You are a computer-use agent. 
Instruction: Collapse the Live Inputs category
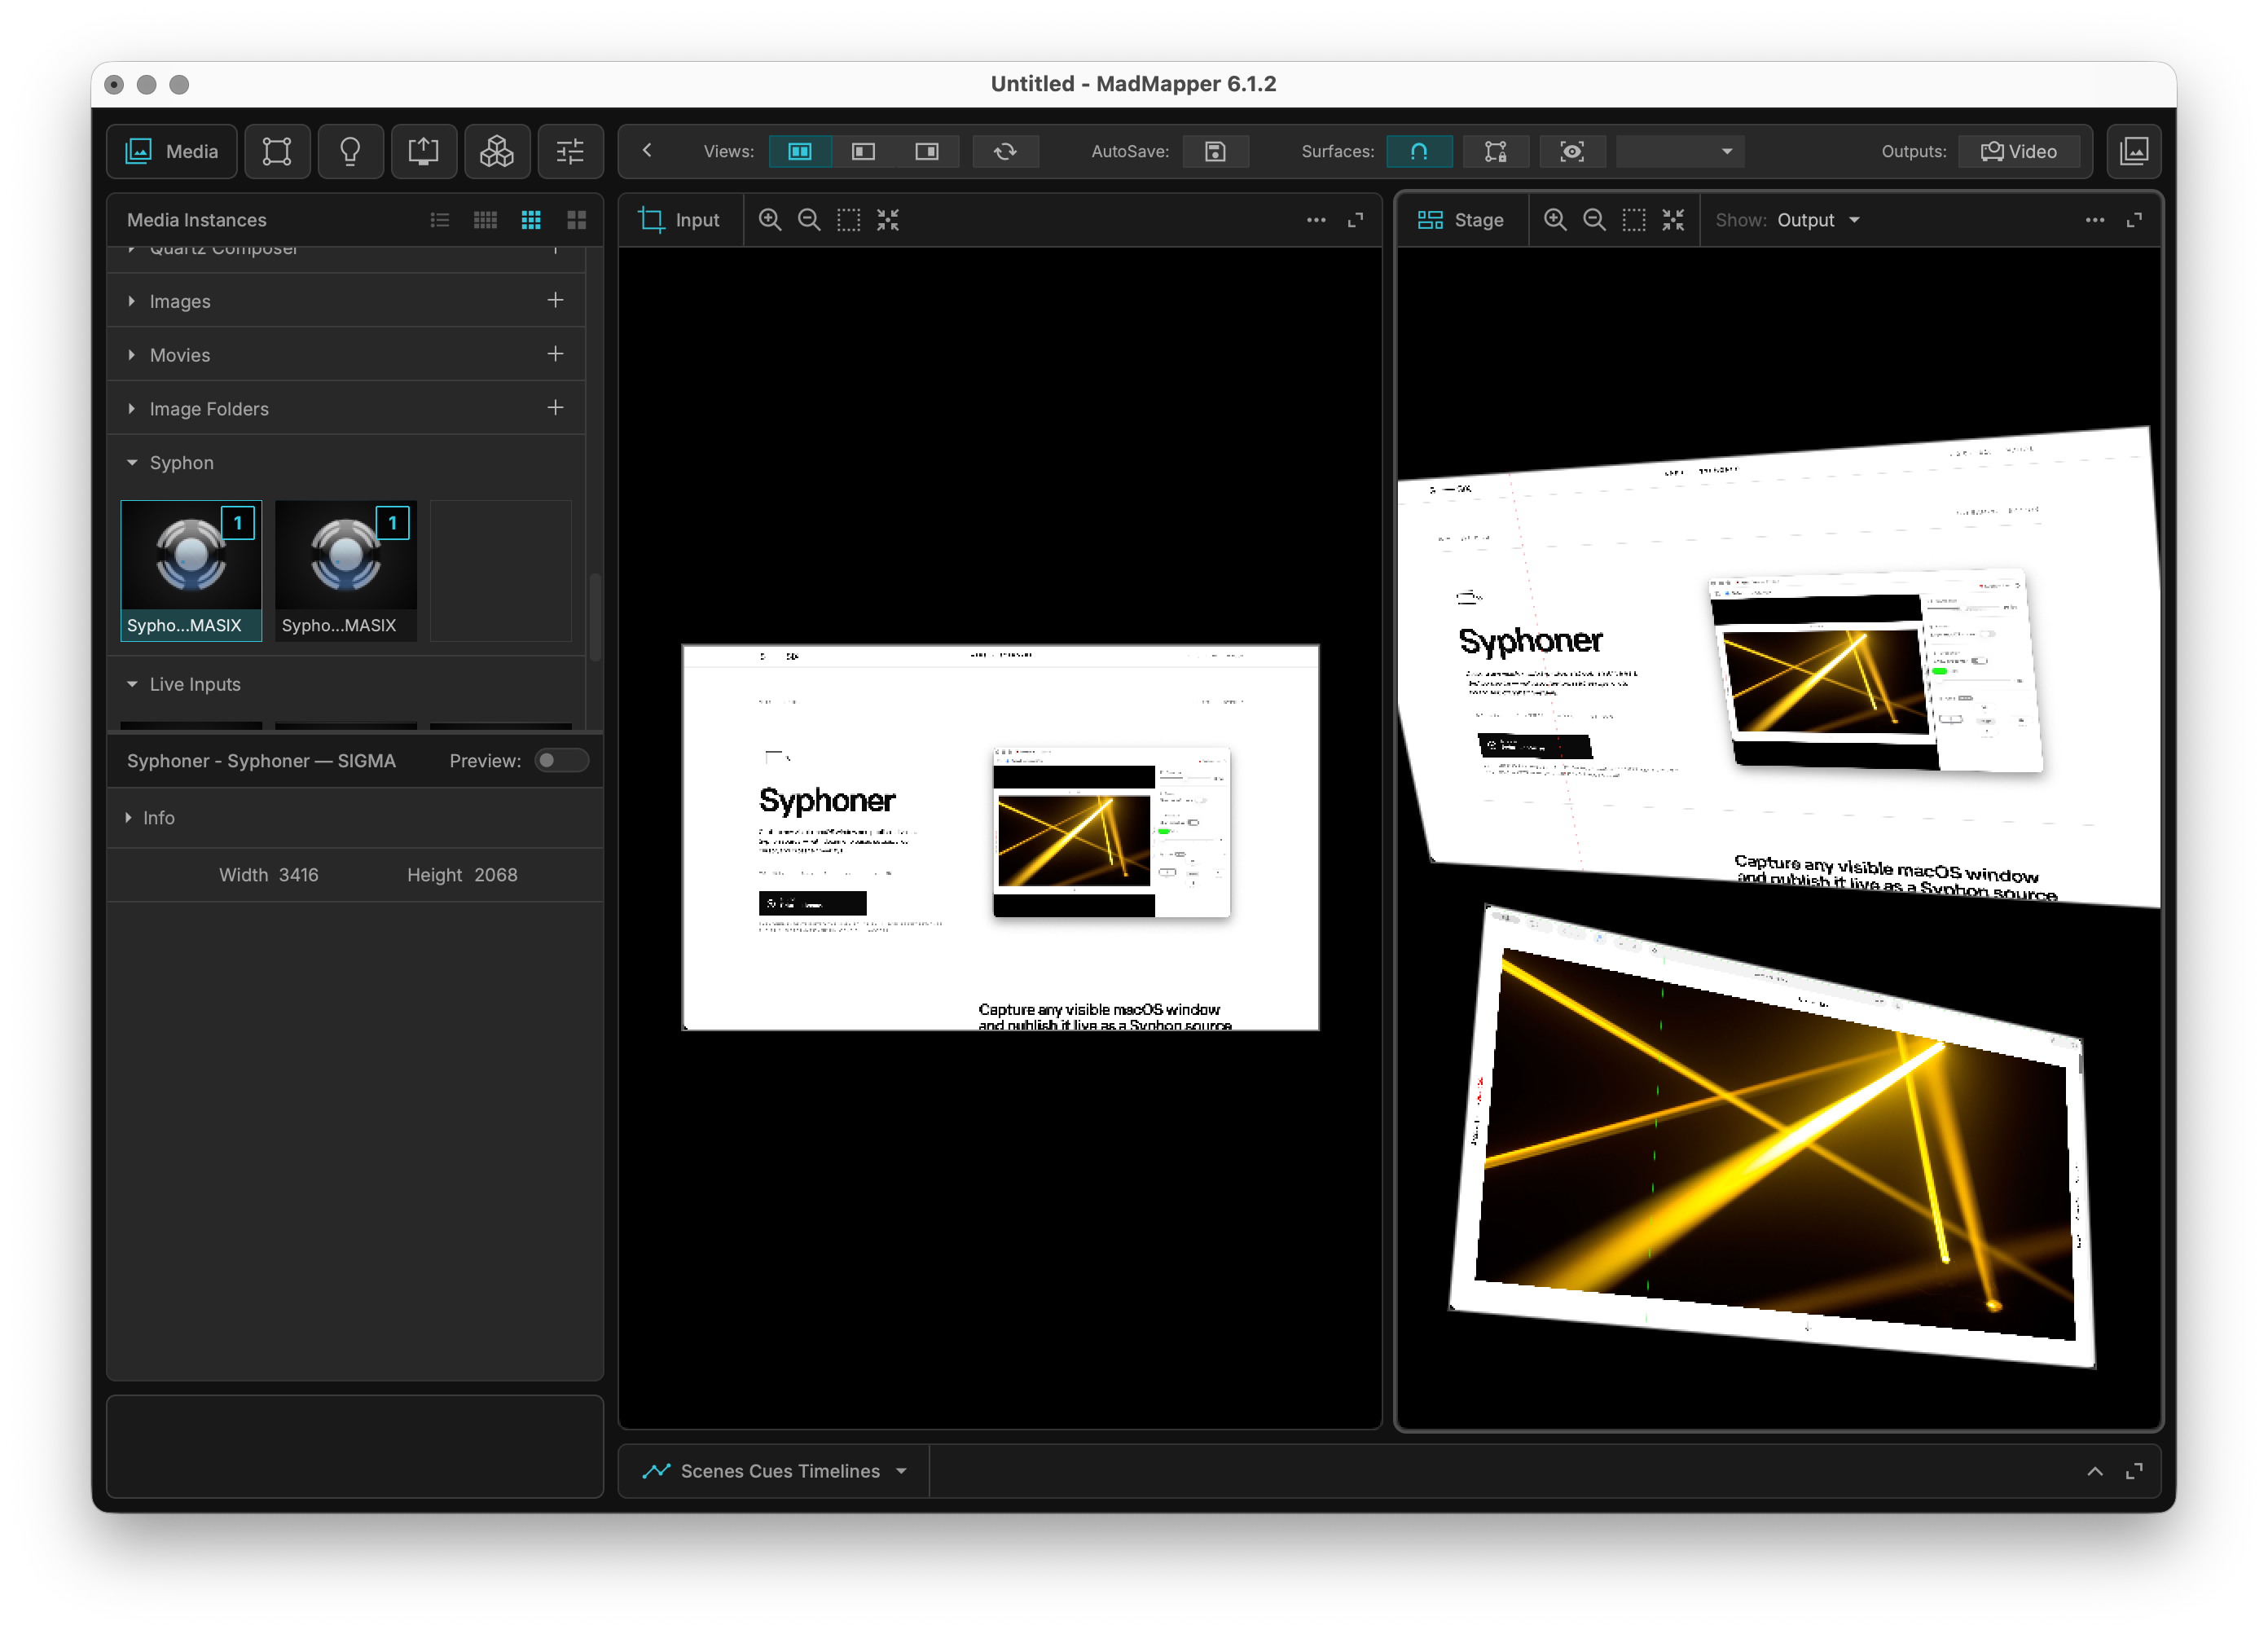(x=132, y=685)
